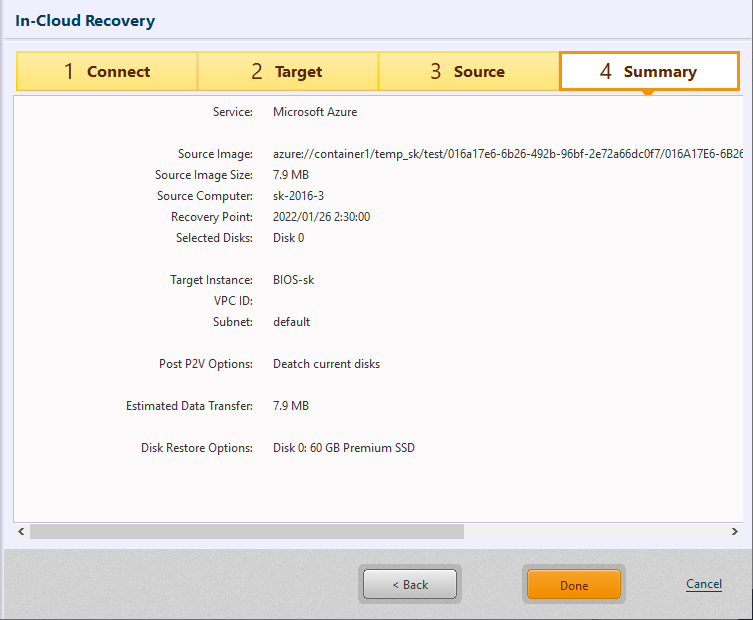Click the Post P2V Options value text
753x620 pixels.
click(x=326, y=364)
